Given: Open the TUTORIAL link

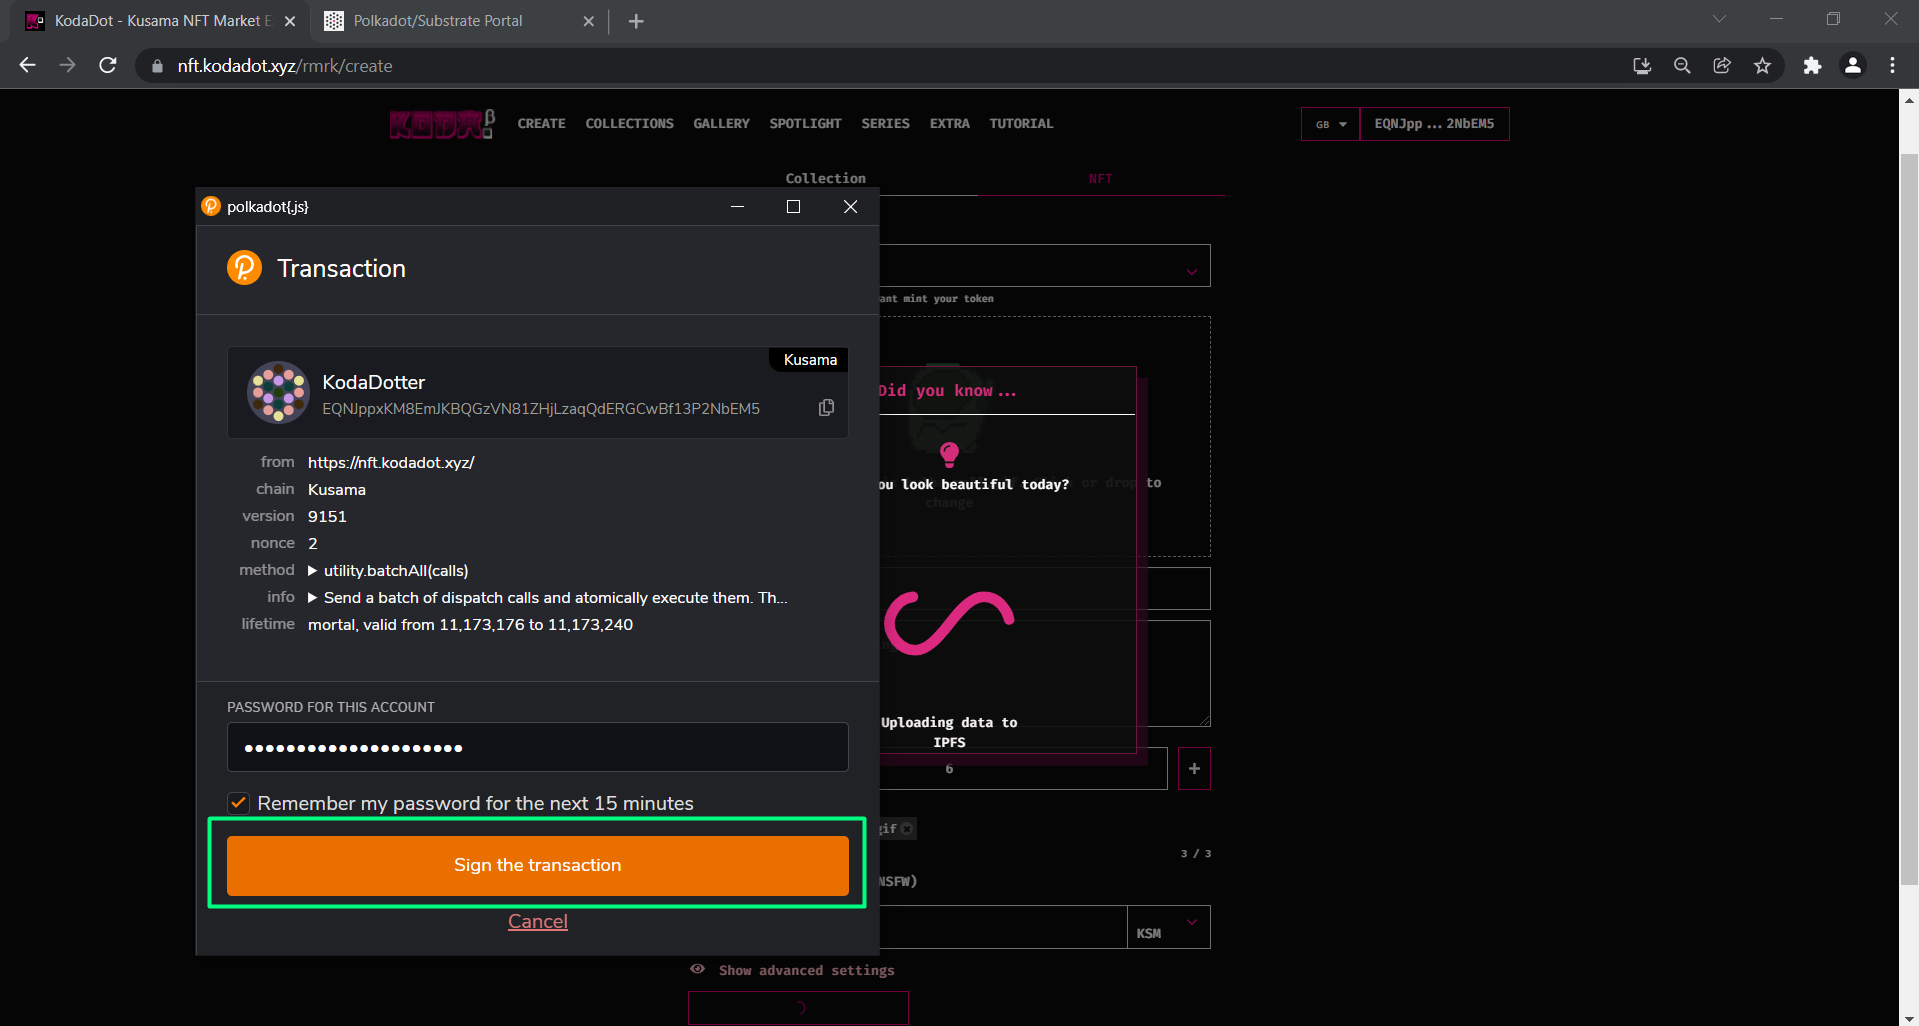Looking at the screenshot, I should click(1021, 124).
